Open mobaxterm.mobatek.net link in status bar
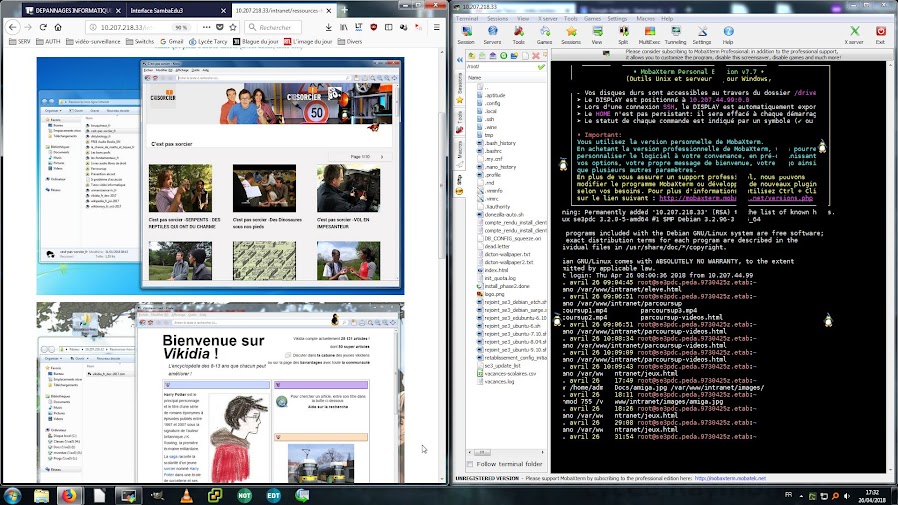 [730, 478]
